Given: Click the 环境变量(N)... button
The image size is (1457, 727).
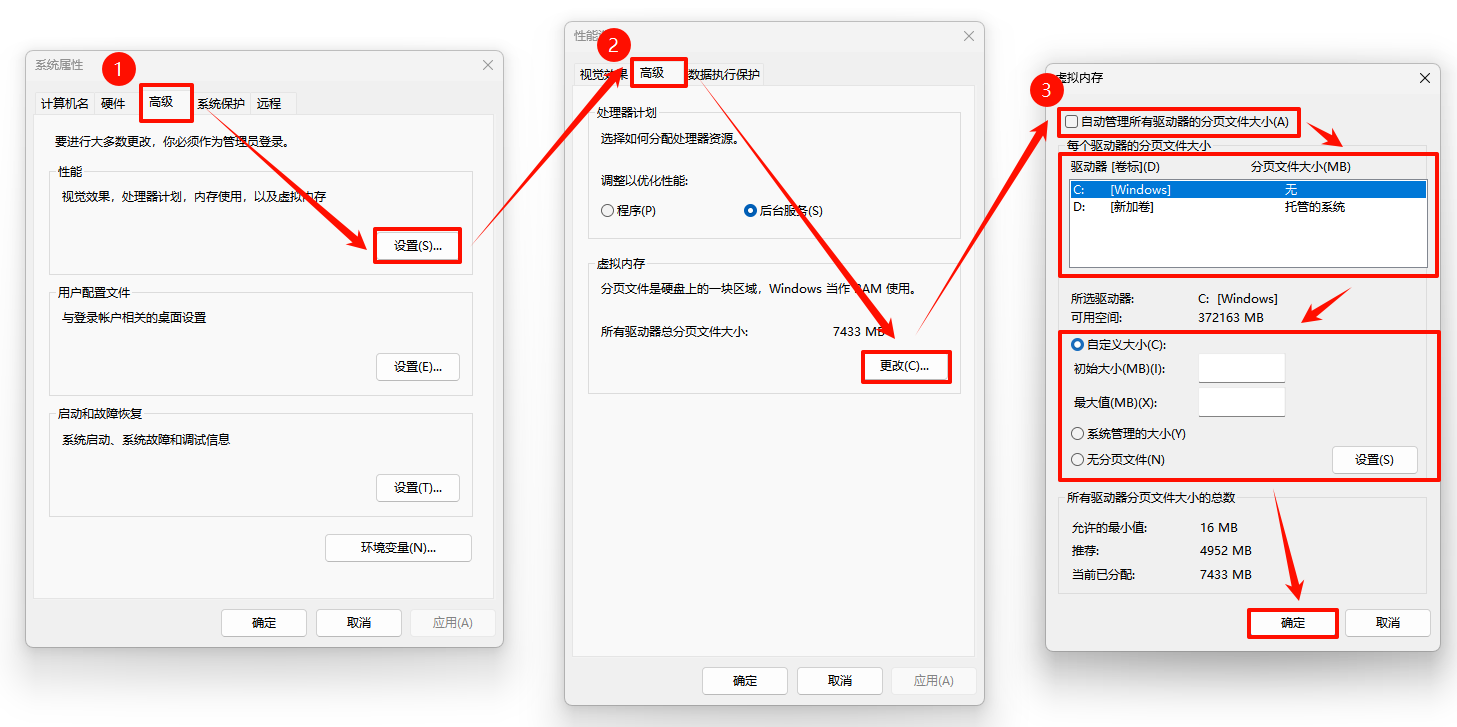Looking at the screenshot, I should pyautogui.click(x=398, y=548).
